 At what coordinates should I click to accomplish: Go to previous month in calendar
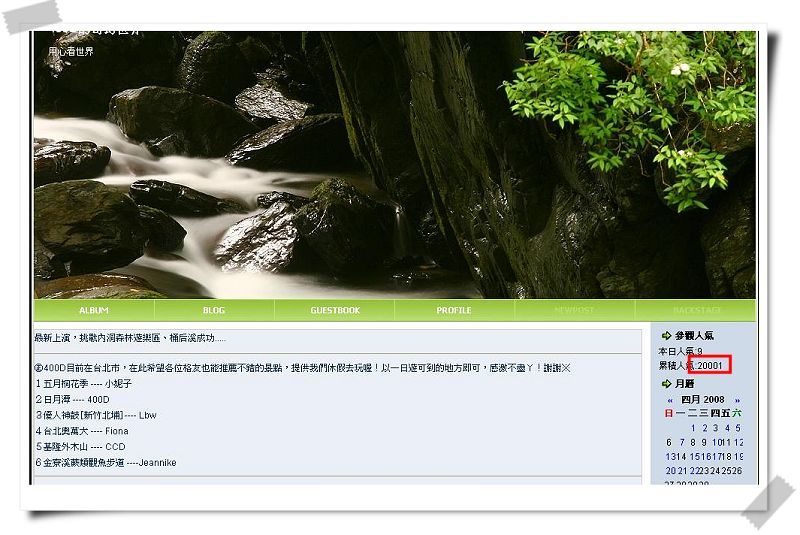pos(670,400)
